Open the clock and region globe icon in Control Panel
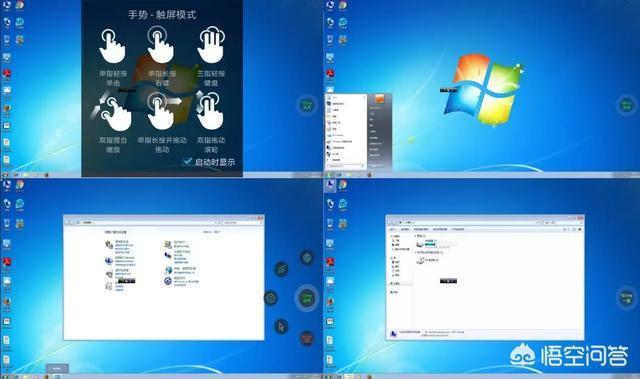 coord(168,270)
